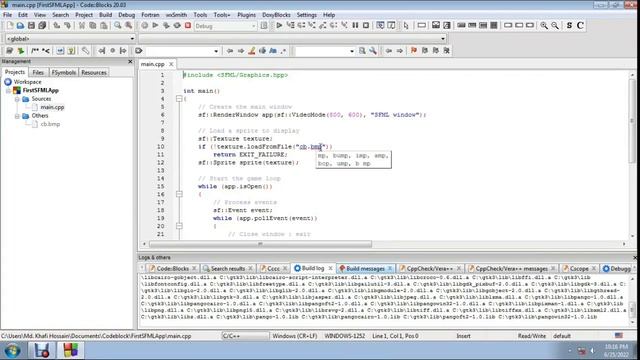Click the bold C toolbar icon
The width and height of the screenshot is (640, 360).
[580, 26]
